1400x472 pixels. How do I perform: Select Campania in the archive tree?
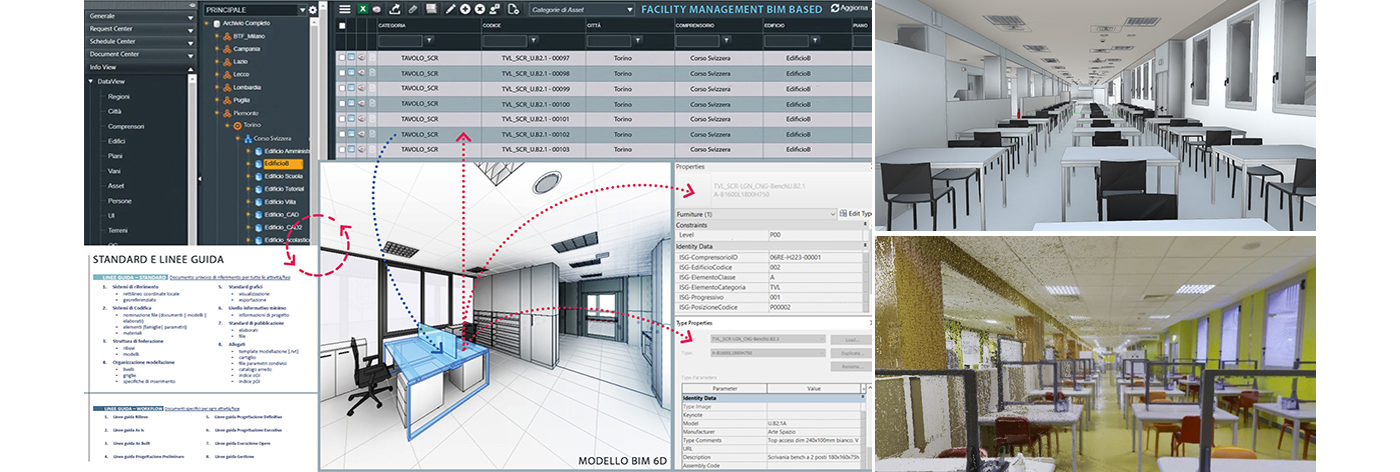(x=247, y=49)
